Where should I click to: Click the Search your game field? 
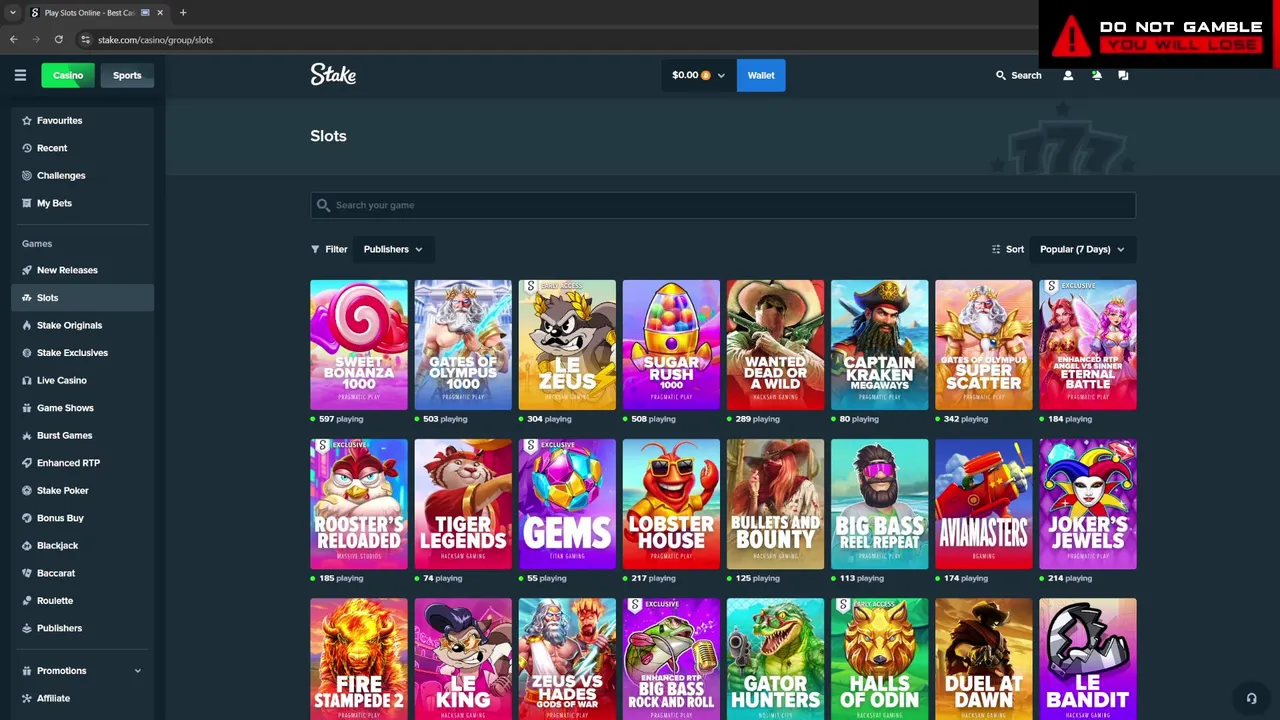pyautogui.click(x=723, y=205)
